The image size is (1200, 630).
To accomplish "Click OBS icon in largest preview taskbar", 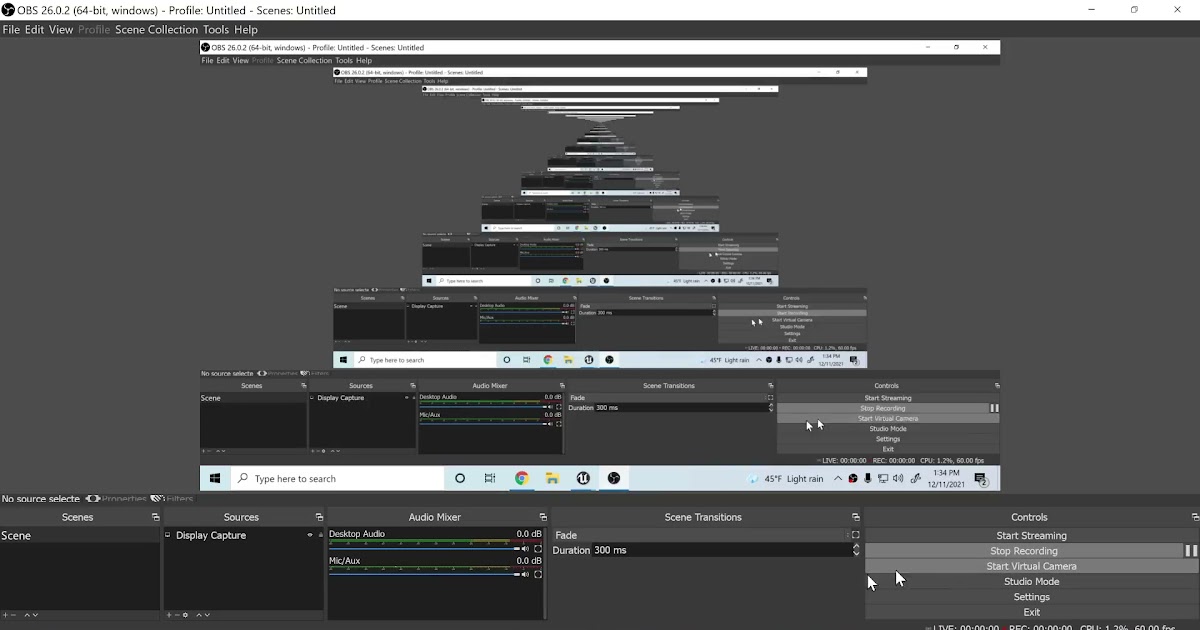I will coord(614,479).
